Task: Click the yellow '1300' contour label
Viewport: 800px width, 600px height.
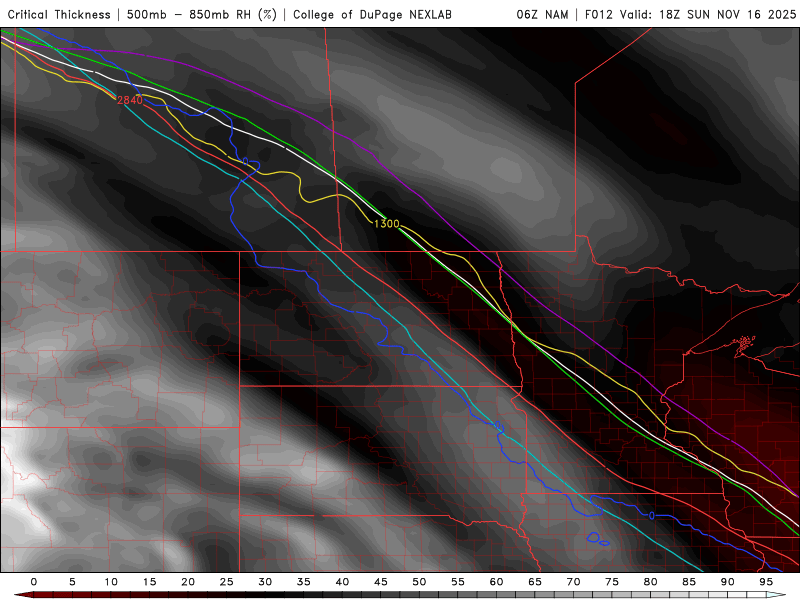Action: point(386,223)
